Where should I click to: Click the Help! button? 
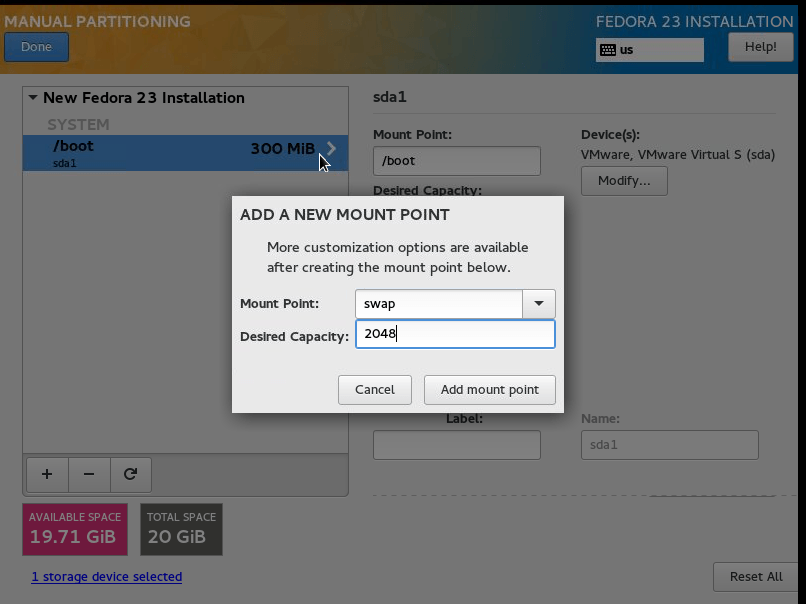pyautogui.click(x=761, y=47)
